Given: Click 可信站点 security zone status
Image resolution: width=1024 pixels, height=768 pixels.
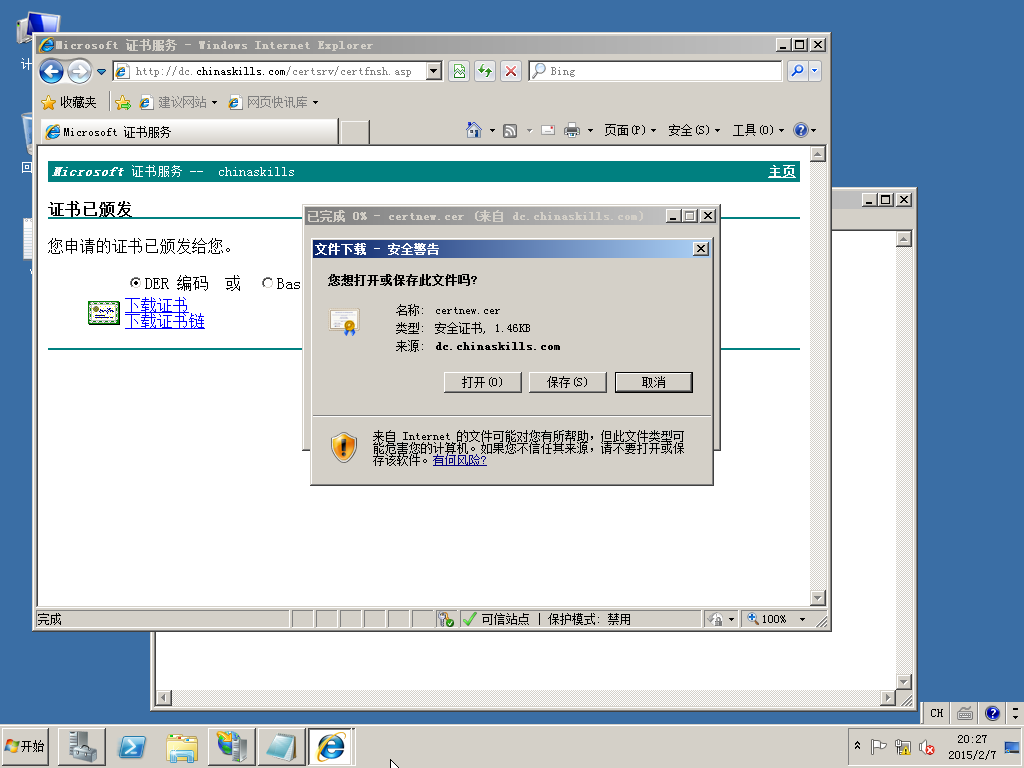Looking at the screenshot, I should pos(505,619).
